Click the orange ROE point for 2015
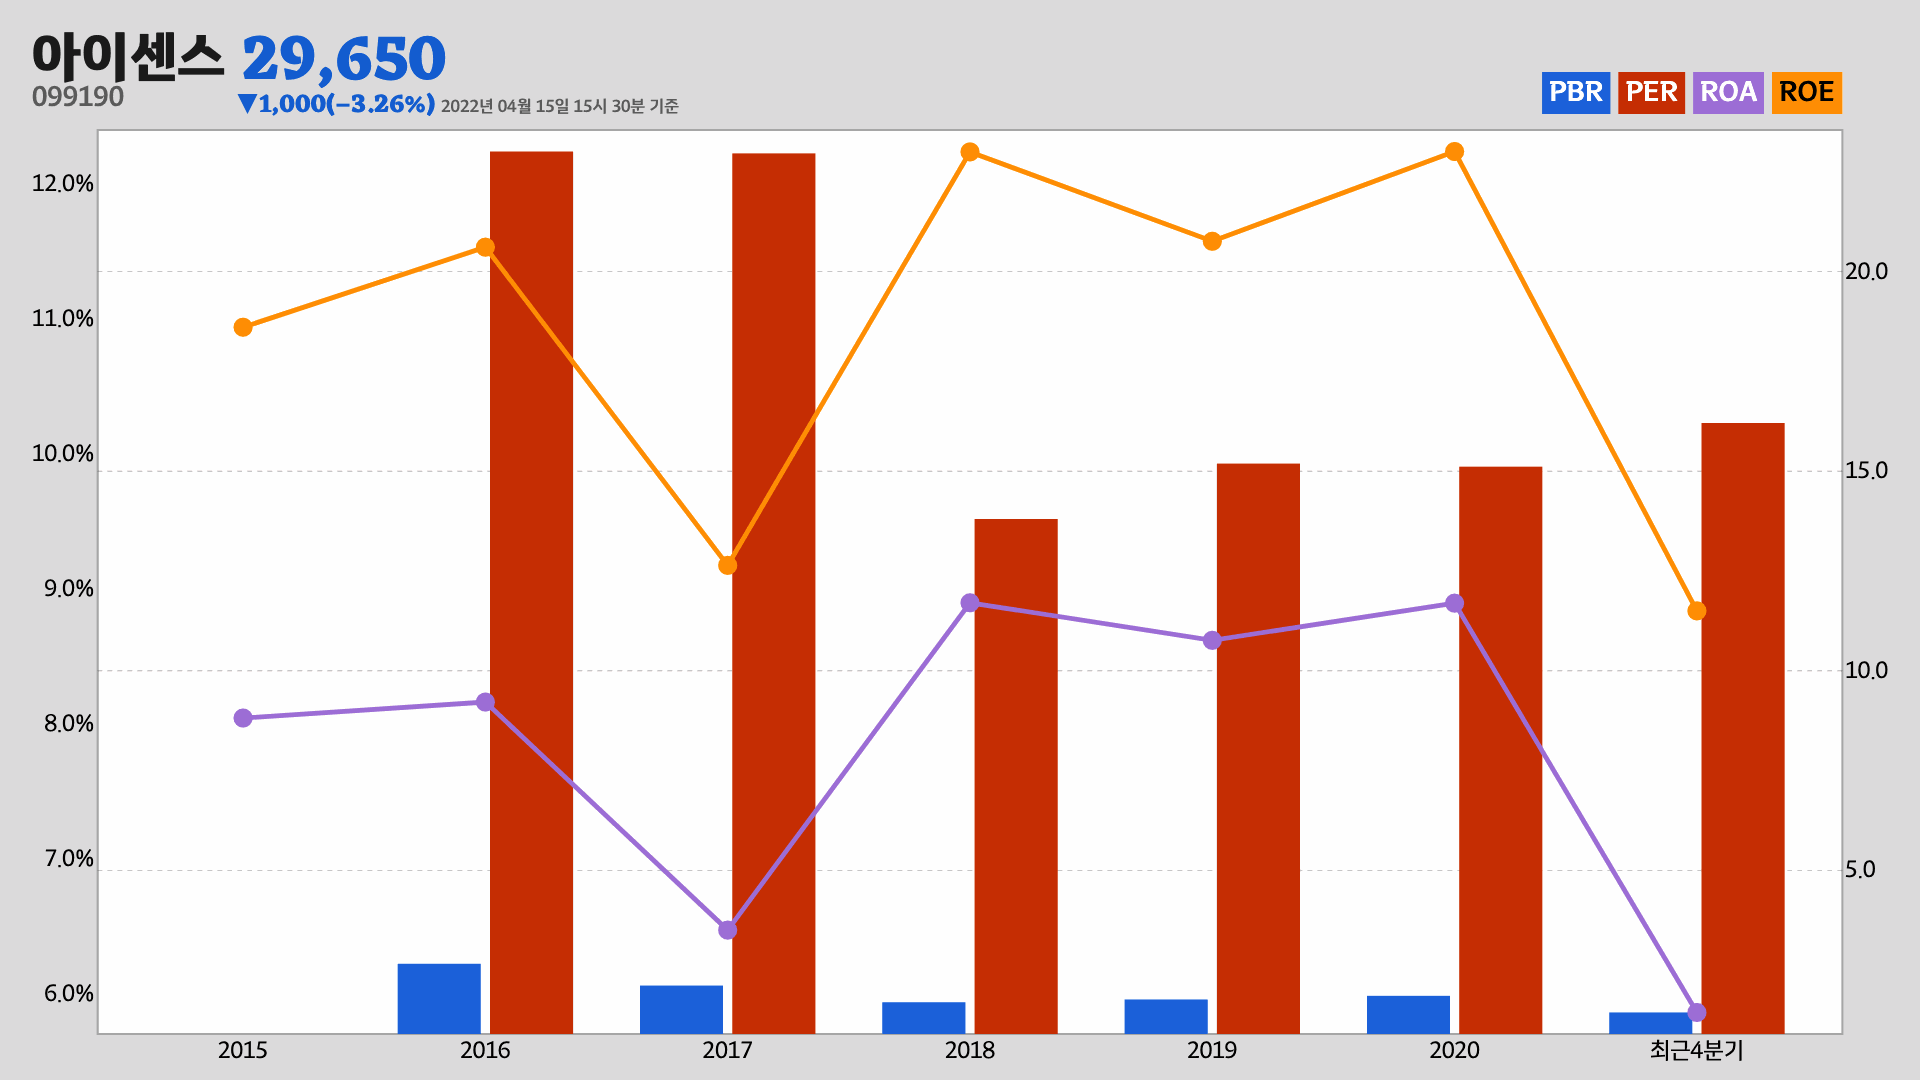The width and height of the screenshot is (1920, 1080). coord(243,328)
